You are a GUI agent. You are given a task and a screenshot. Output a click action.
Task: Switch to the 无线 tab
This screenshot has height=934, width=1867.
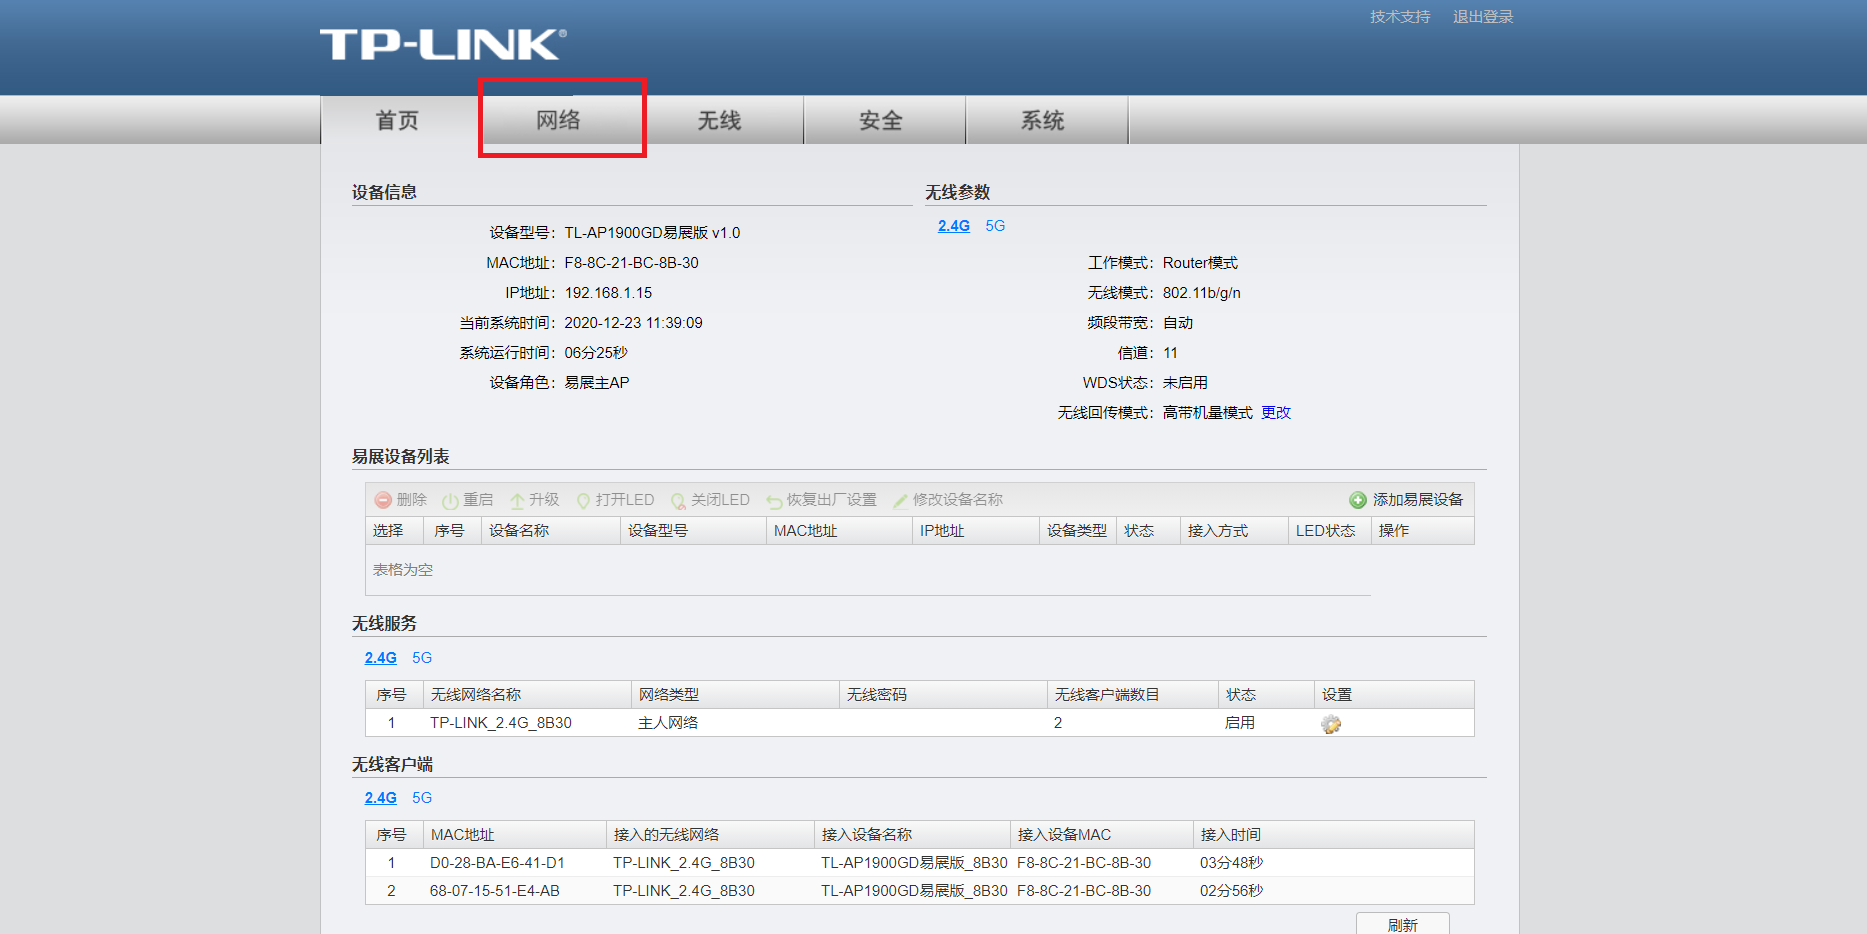click(x=723, y=119)
